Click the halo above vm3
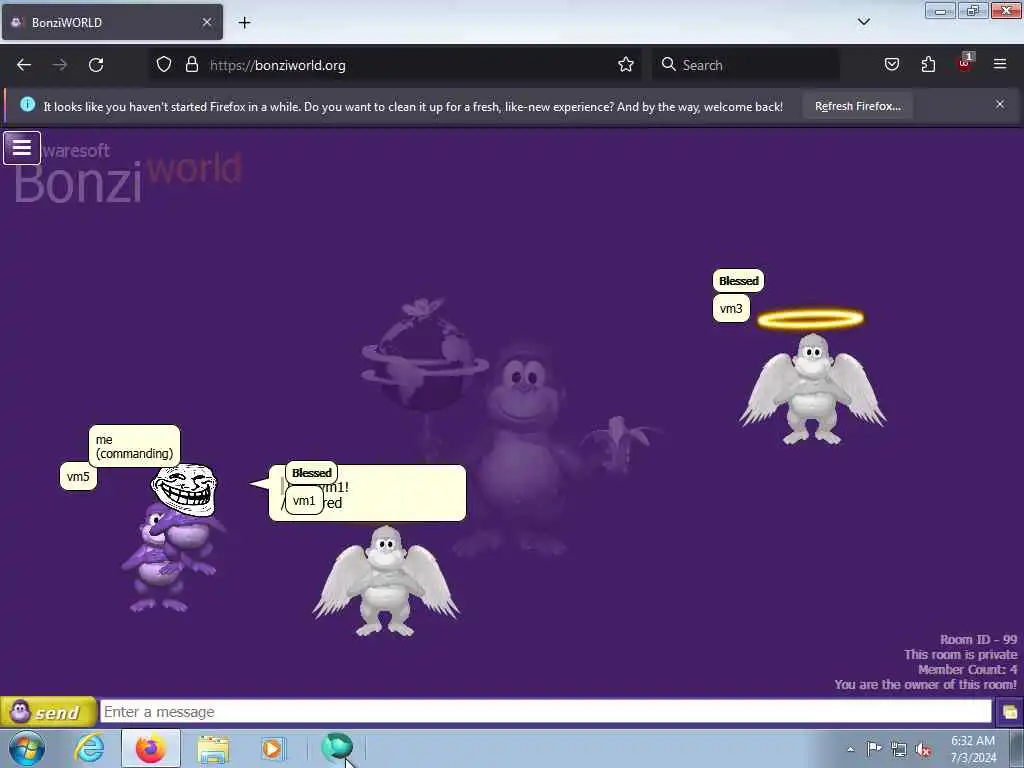Image resolution: width=1024 pixels, height=768 pixels. coord(810,319)
